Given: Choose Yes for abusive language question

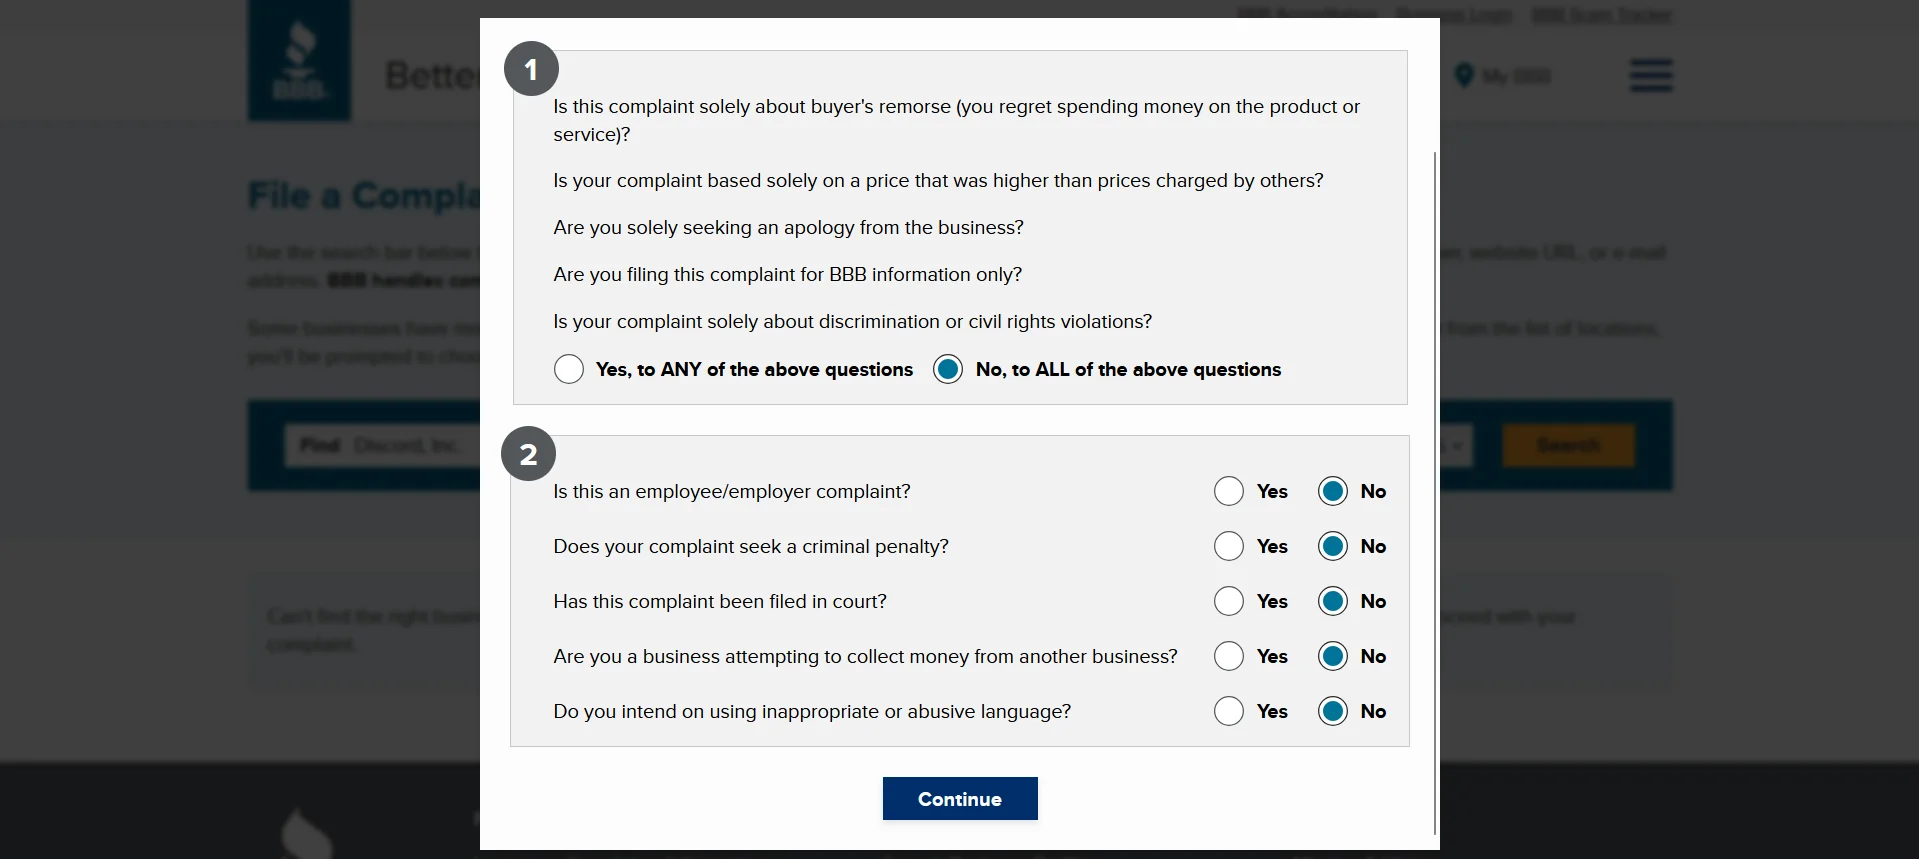Looking at the screenshot, I should coord(1229,712).
